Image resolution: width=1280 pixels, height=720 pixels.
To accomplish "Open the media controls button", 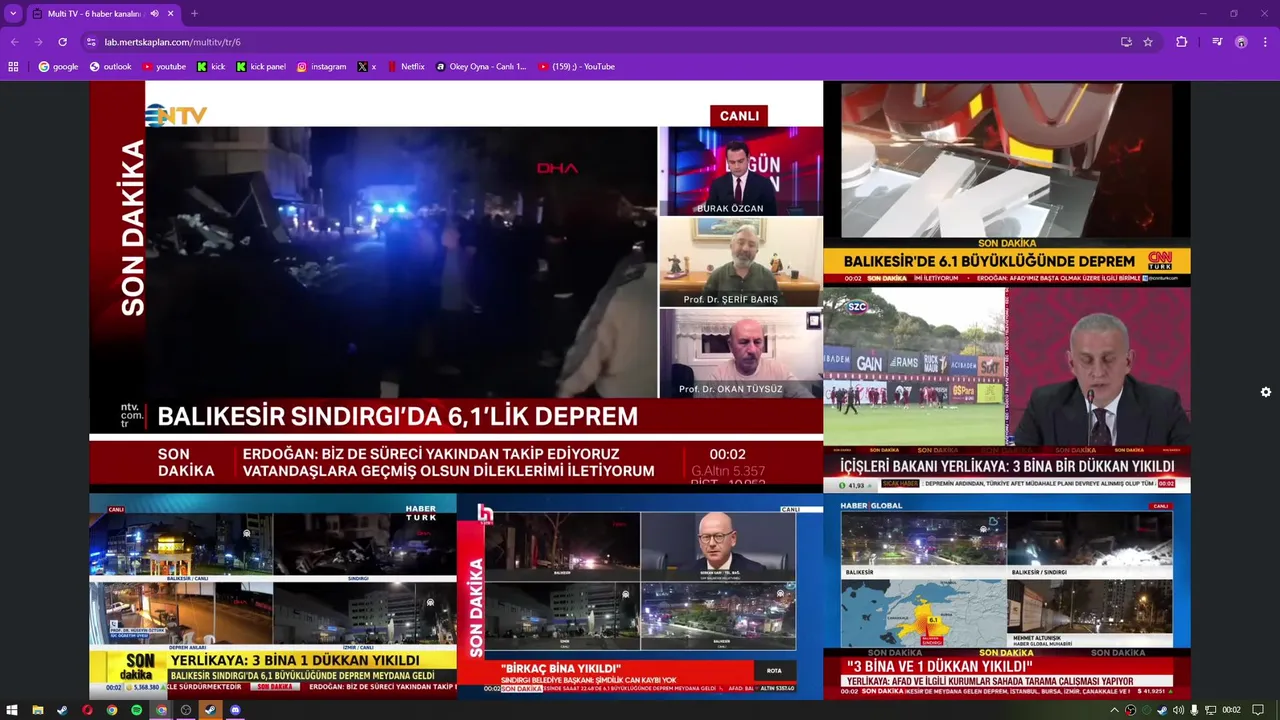I will point(1217,42).
